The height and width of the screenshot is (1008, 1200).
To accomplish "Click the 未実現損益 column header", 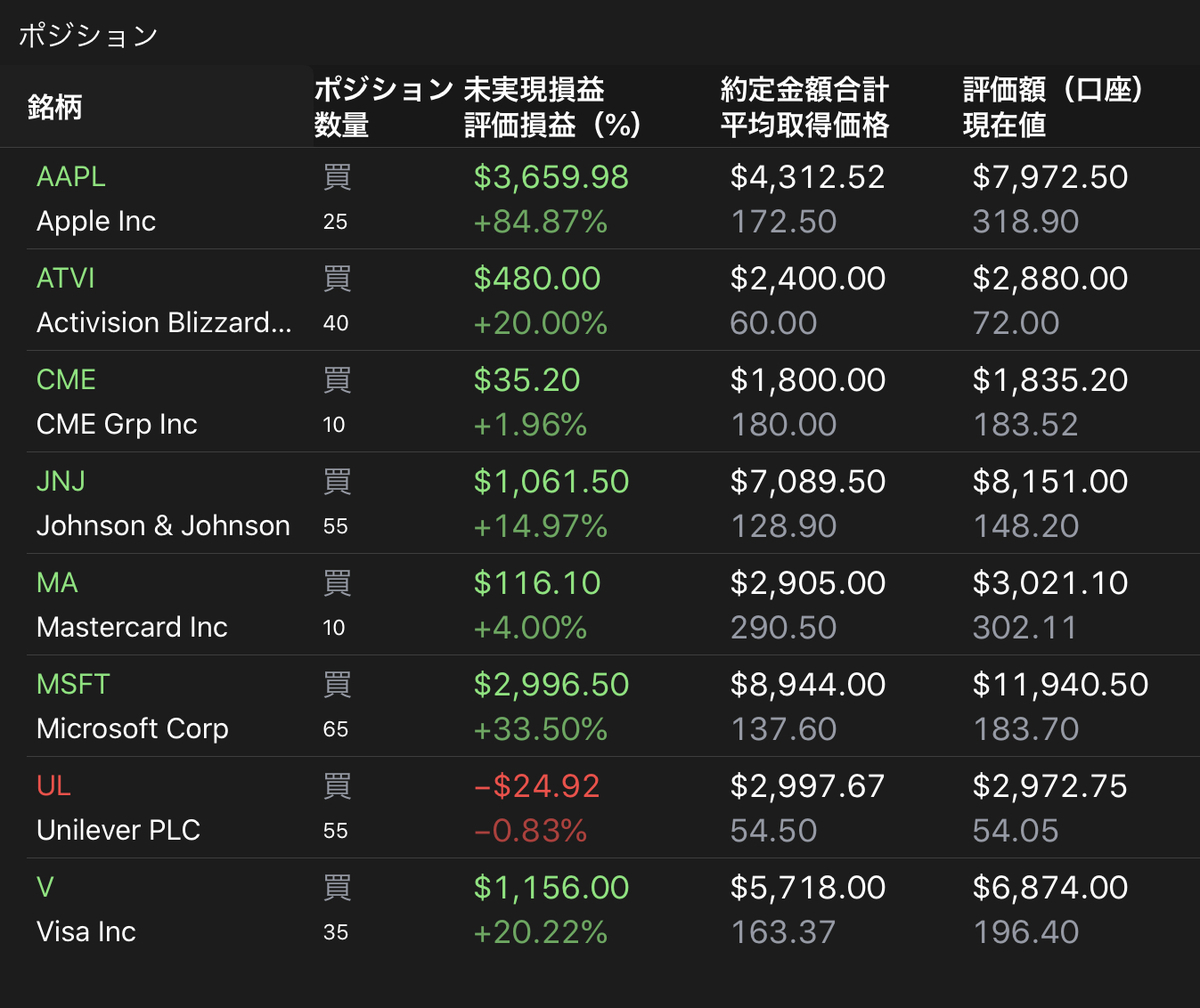I will pos(534,91).
